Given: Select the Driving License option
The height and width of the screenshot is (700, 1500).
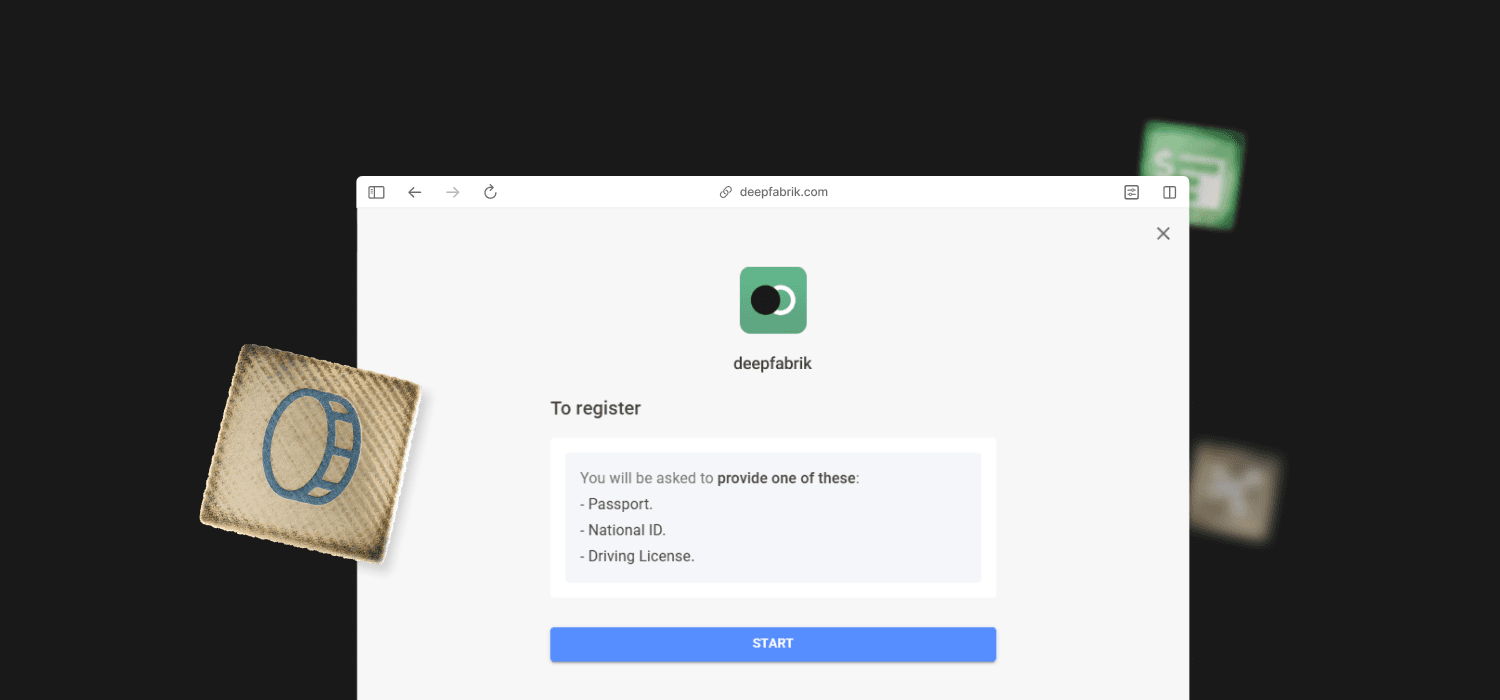Looking at the screenshot, I should click(x=637, y=555).
